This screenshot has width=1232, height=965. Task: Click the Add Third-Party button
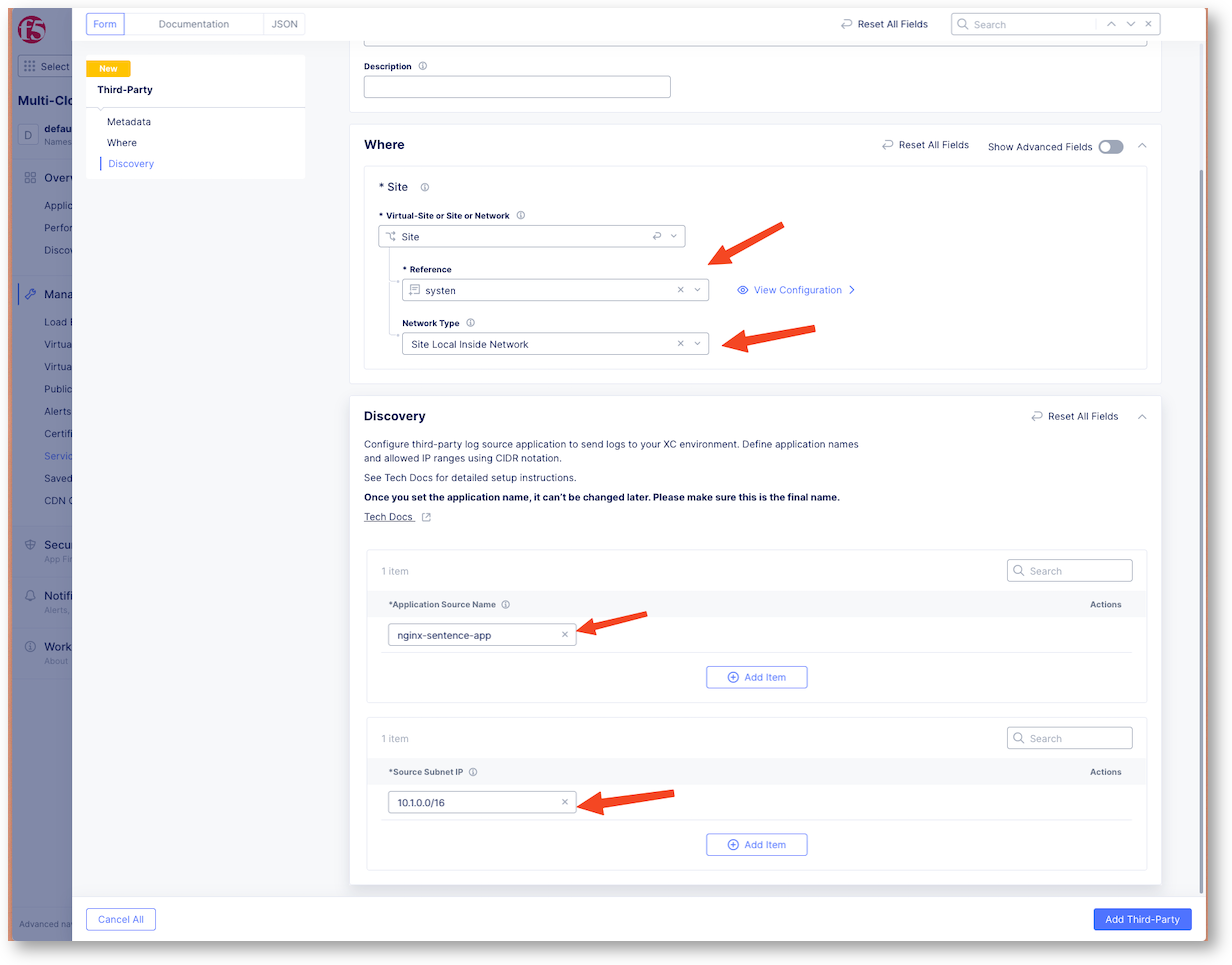point(1142,920)
